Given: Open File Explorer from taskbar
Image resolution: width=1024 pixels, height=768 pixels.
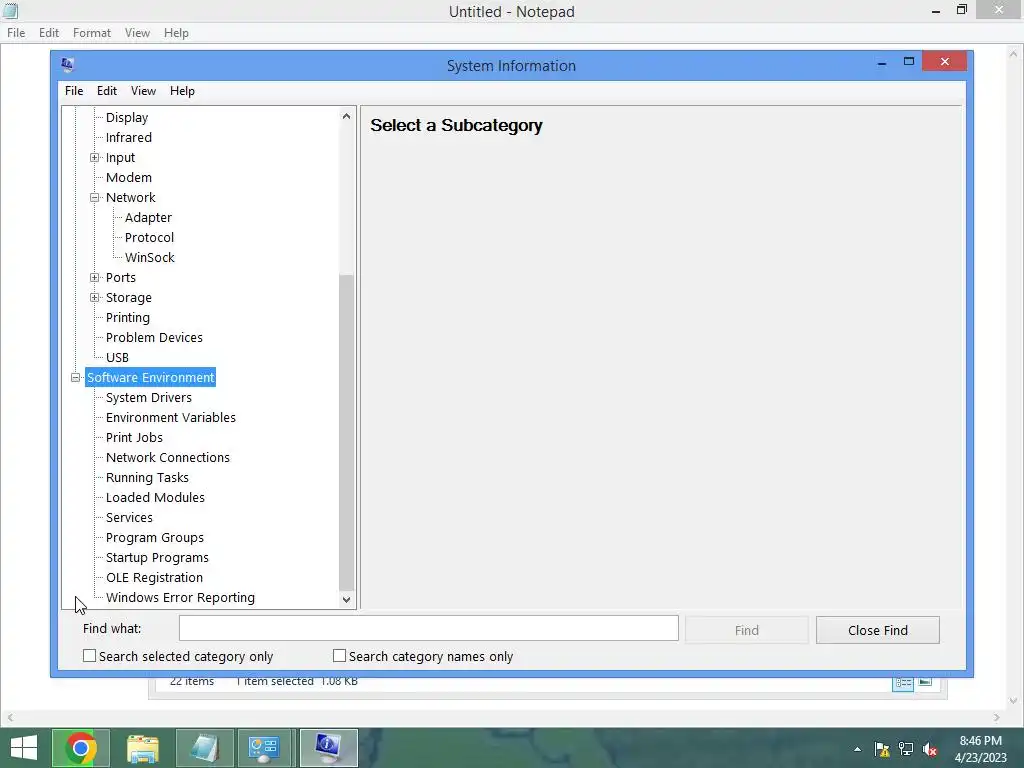Looking at the screenshot, I should tap(142, 748).
